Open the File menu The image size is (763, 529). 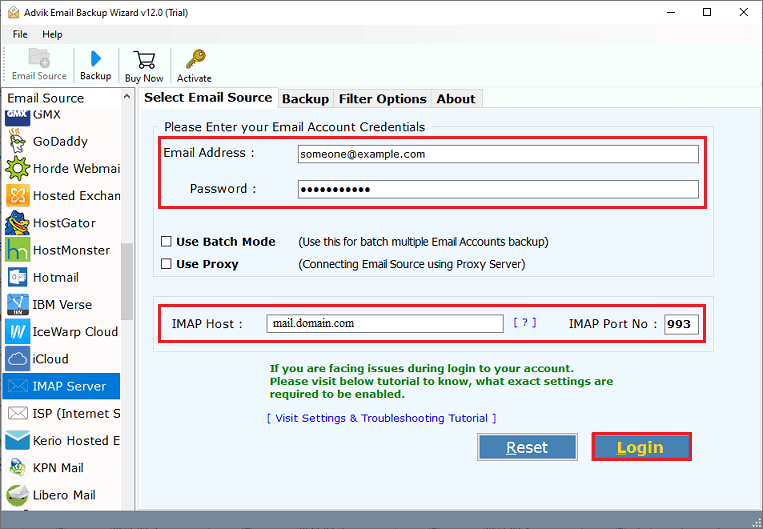click(x=20, y=34)
